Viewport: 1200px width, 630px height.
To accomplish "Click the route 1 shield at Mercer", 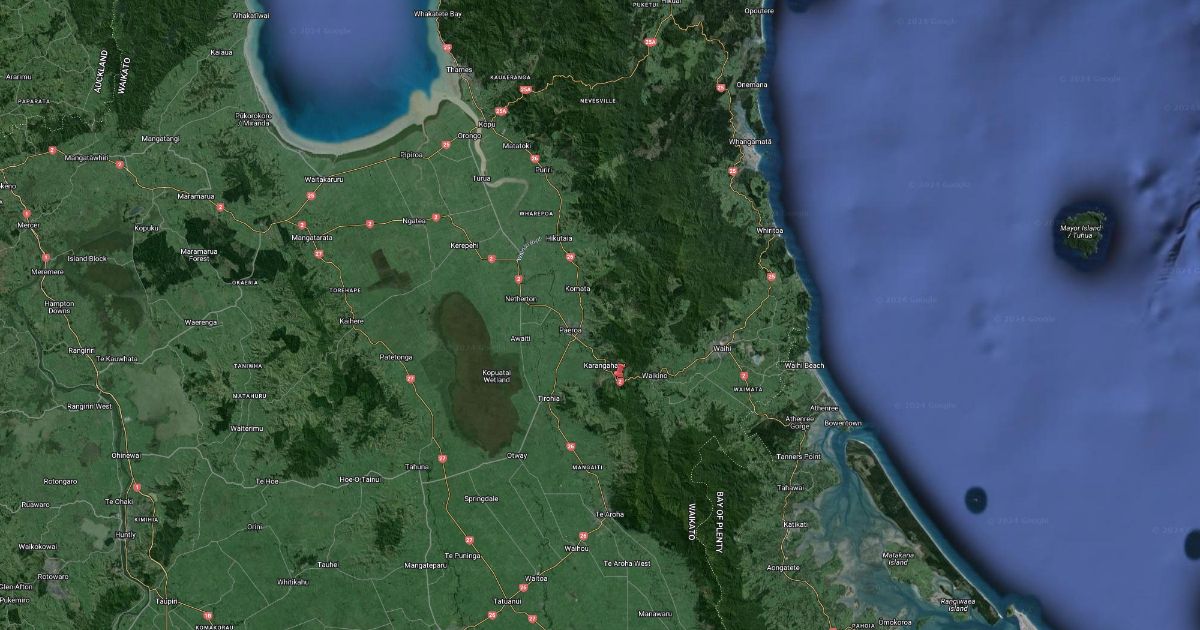I will pyautogui.click(x=27, y=214).
